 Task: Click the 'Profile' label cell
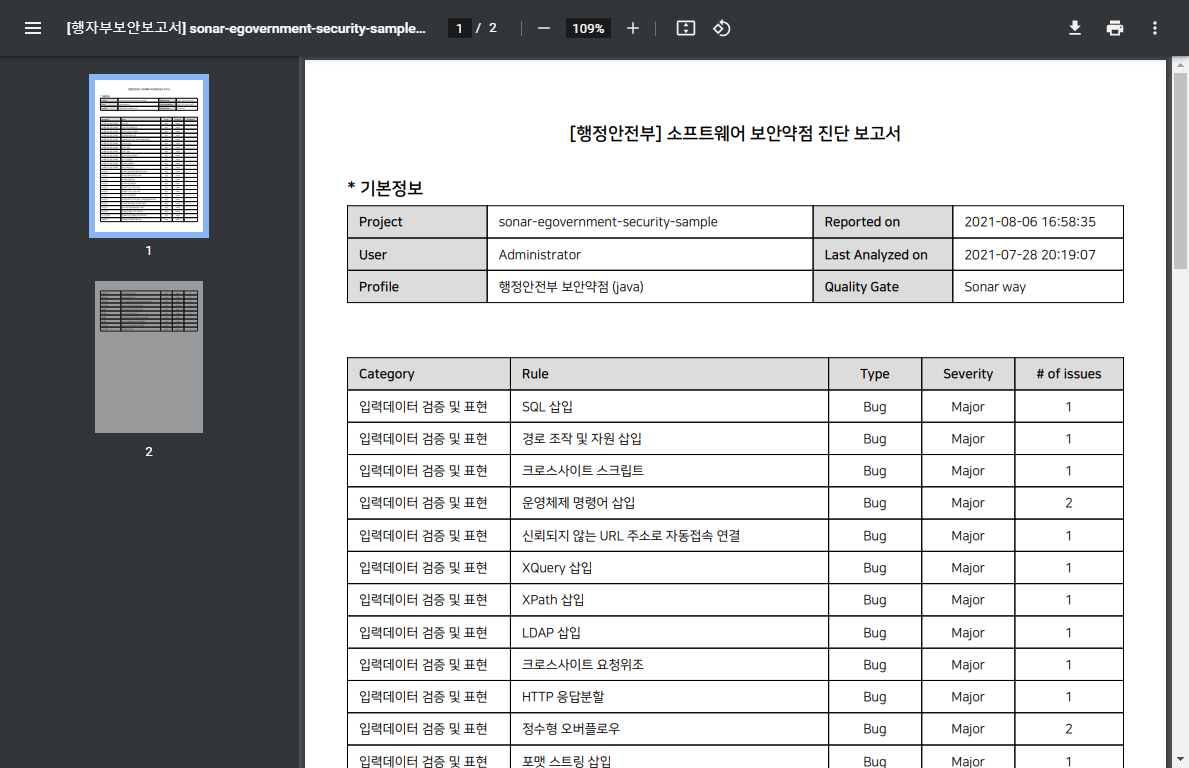point(417,287)
